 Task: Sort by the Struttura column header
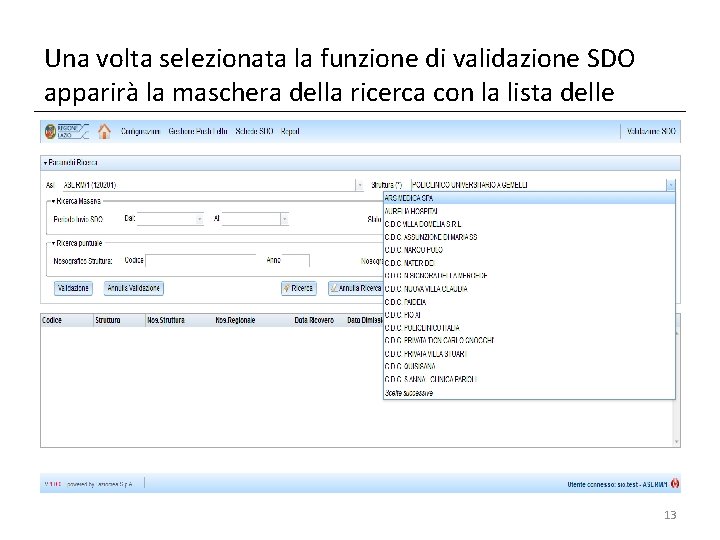[119, 321]
